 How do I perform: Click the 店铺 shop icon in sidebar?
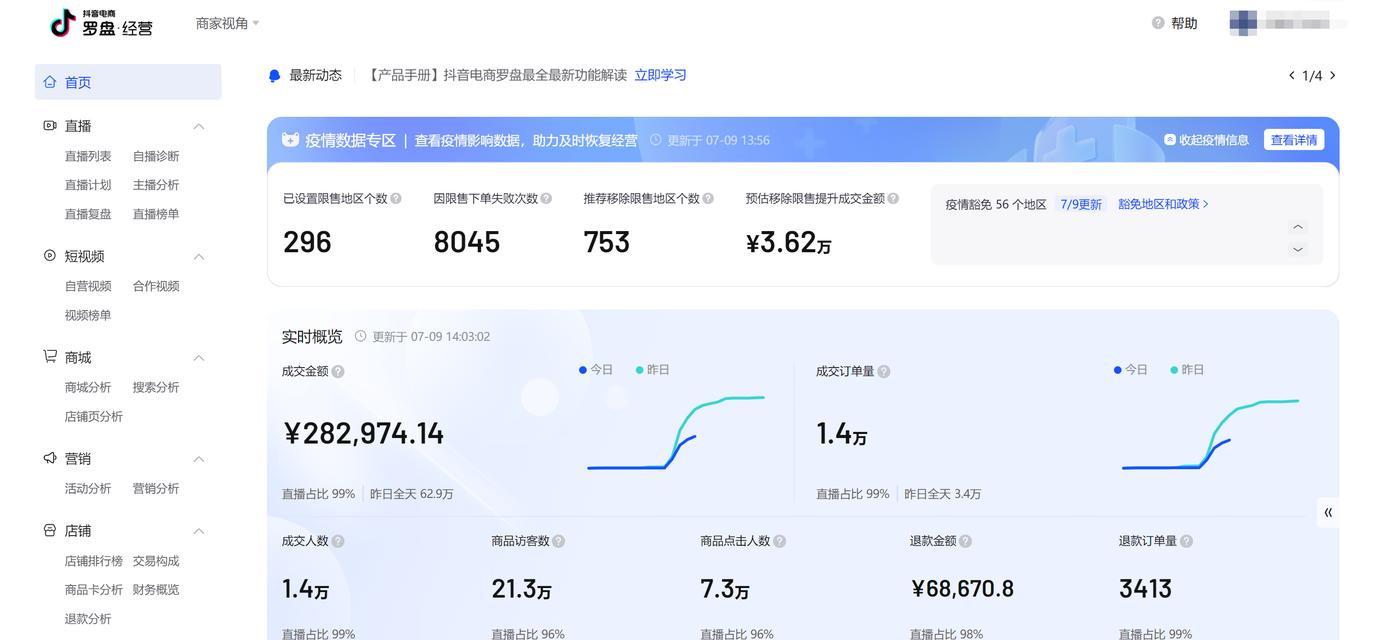50,530
